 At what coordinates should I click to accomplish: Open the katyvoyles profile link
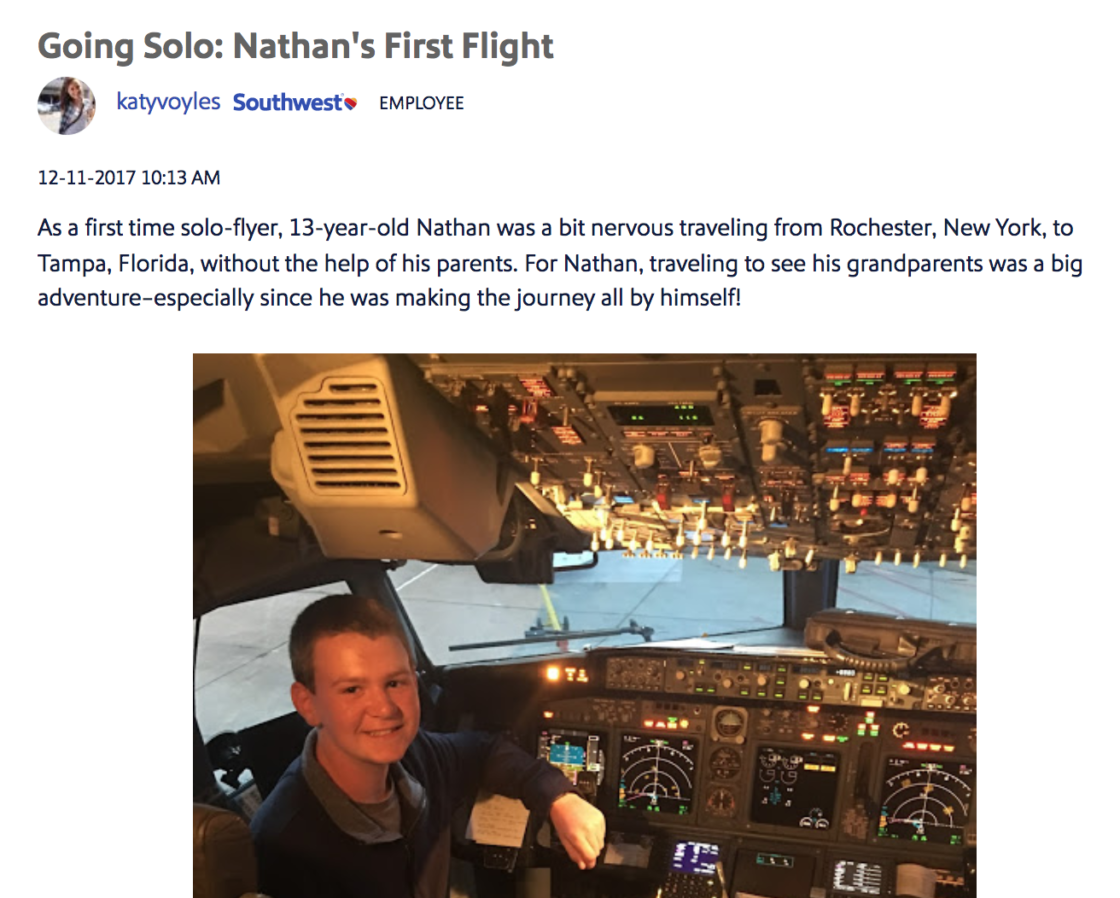click(x=169, y=102)
